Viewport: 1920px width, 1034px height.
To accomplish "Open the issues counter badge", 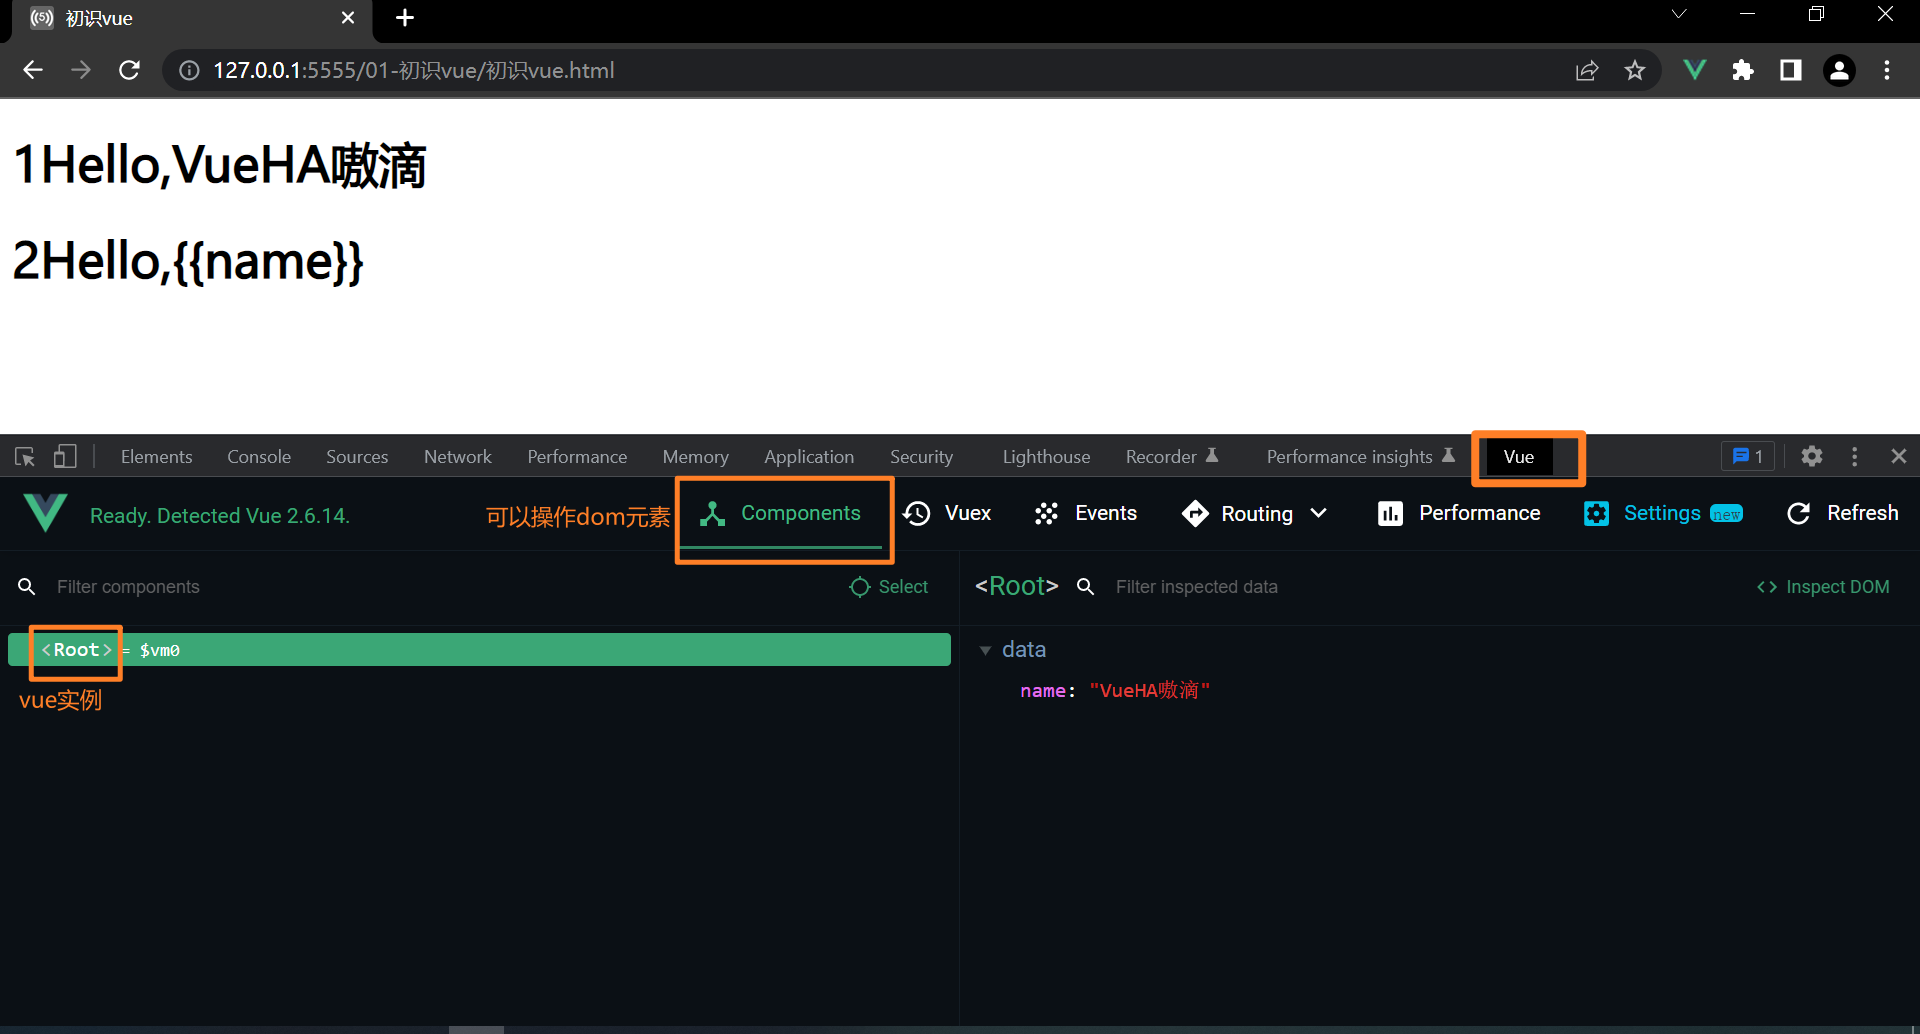I will [1747, 456].
